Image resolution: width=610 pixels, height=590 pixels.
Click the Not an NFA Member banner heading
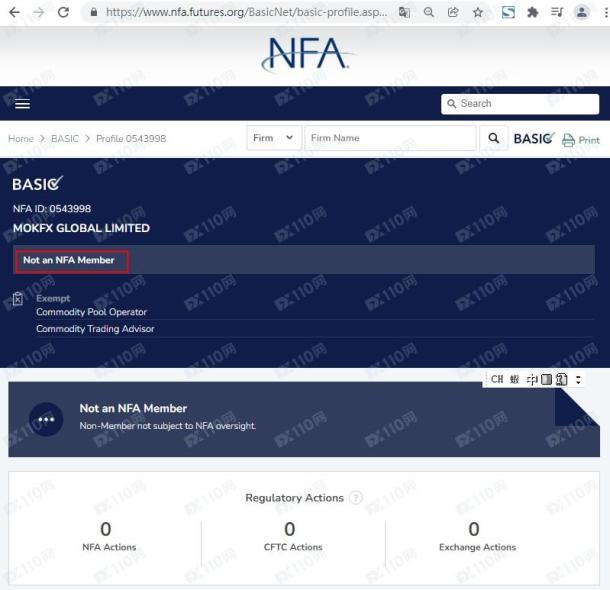point(133,408)
